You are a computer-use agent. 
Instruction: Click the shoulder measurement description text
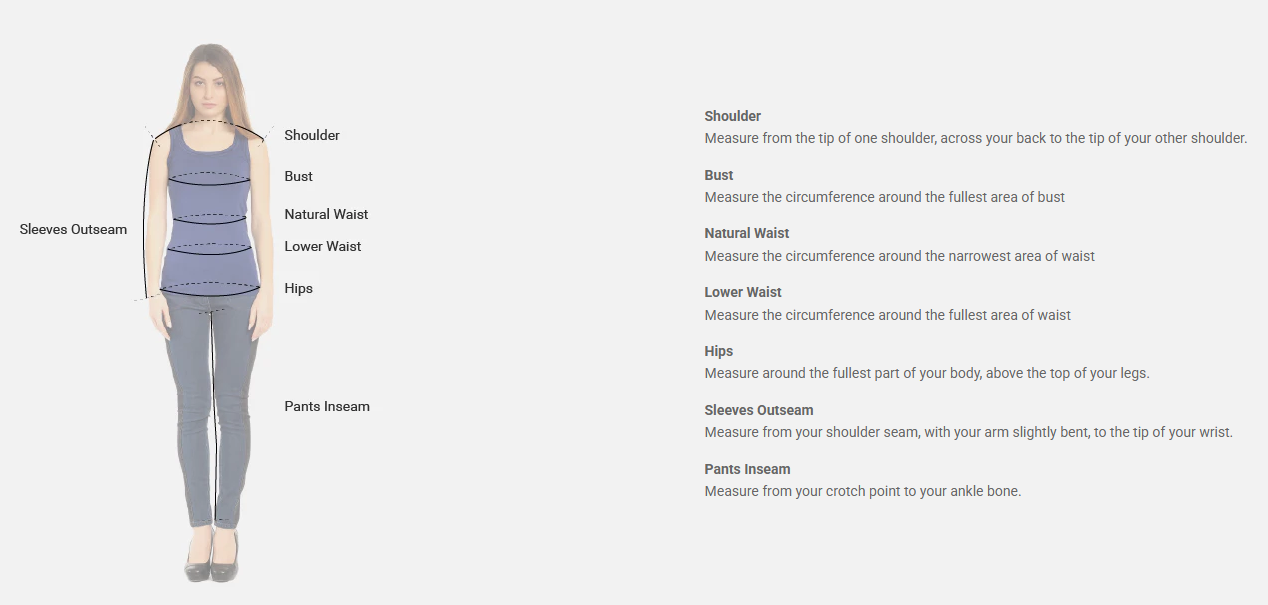coord(976,138)
